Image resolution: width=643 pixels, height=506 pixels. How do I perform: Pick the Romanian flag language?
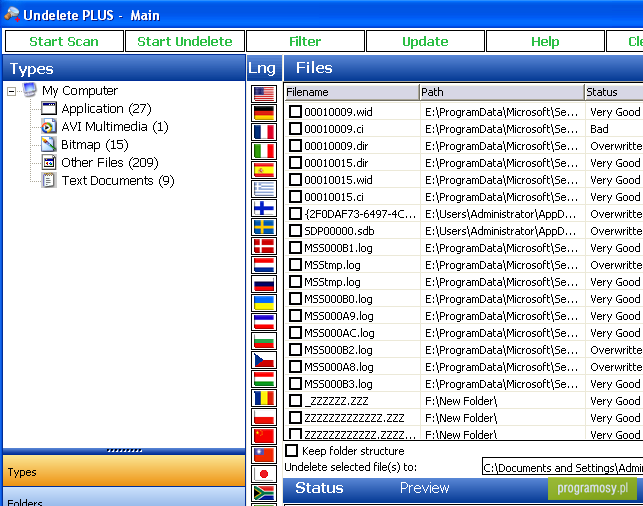264,398
